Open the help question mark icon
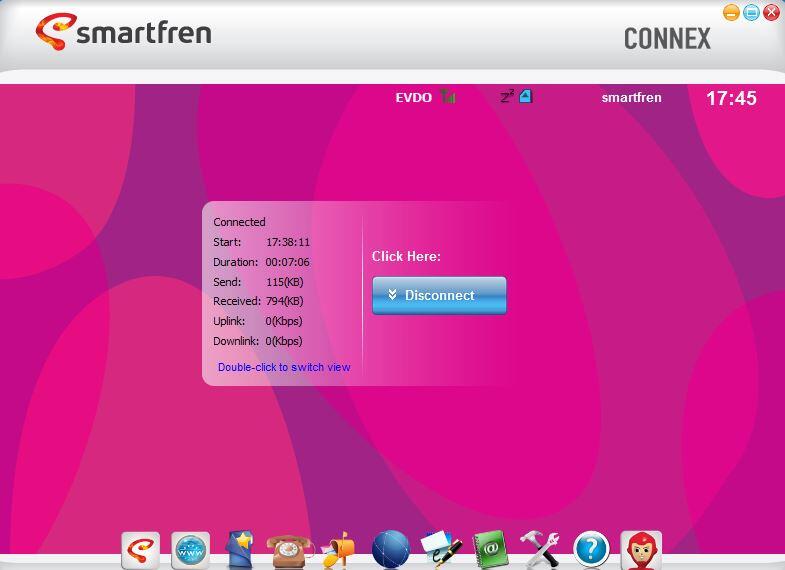This screenshot has width=785, height=570. pyautogui.click(x=591, y=549)
